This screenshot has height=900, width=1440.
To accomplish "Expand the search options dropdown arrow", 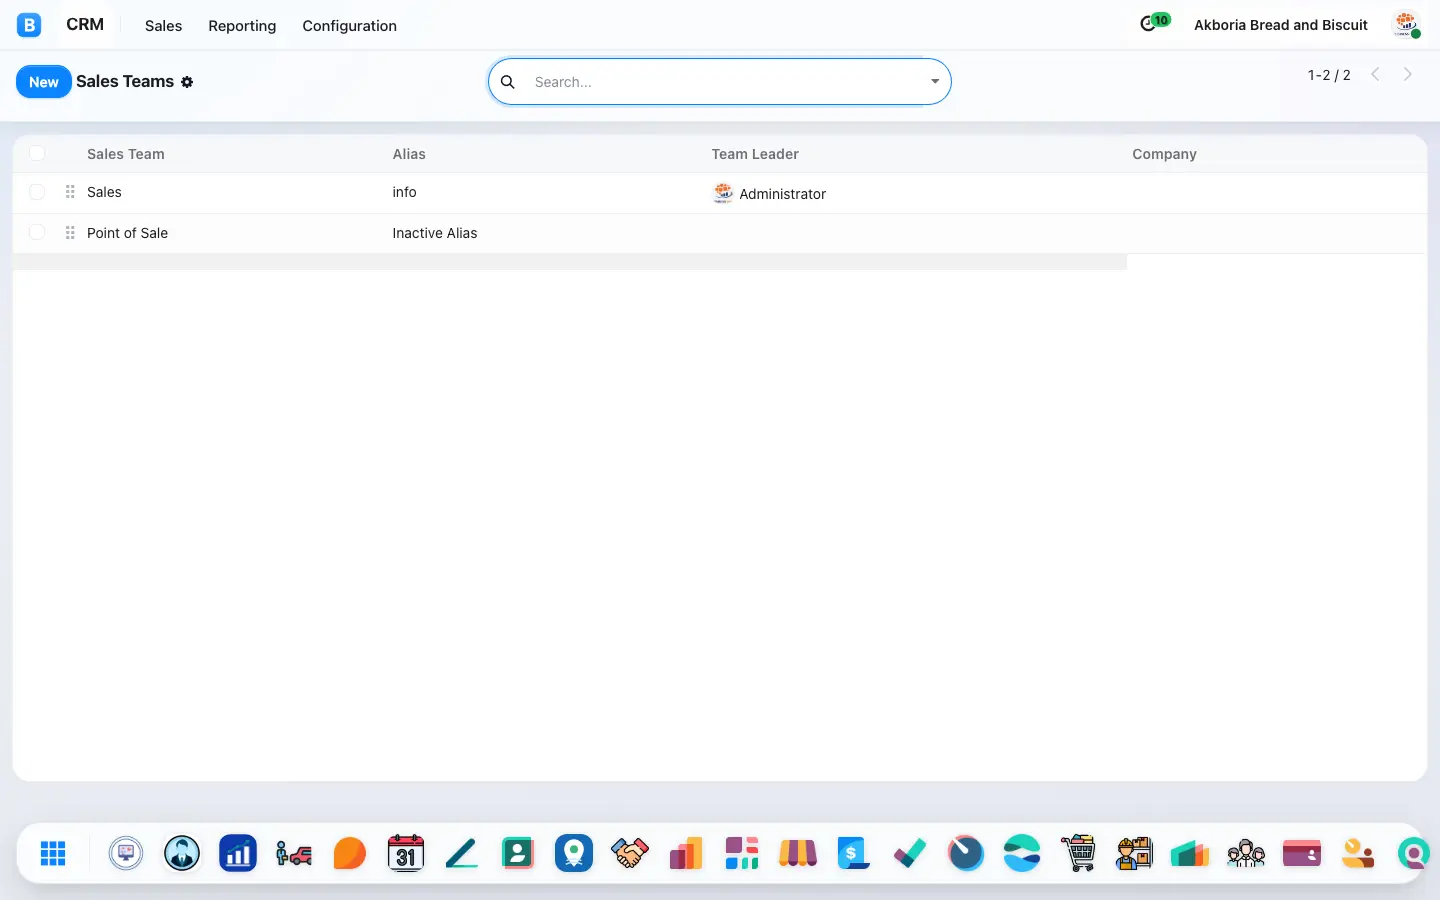I will [x=935, y=82].
